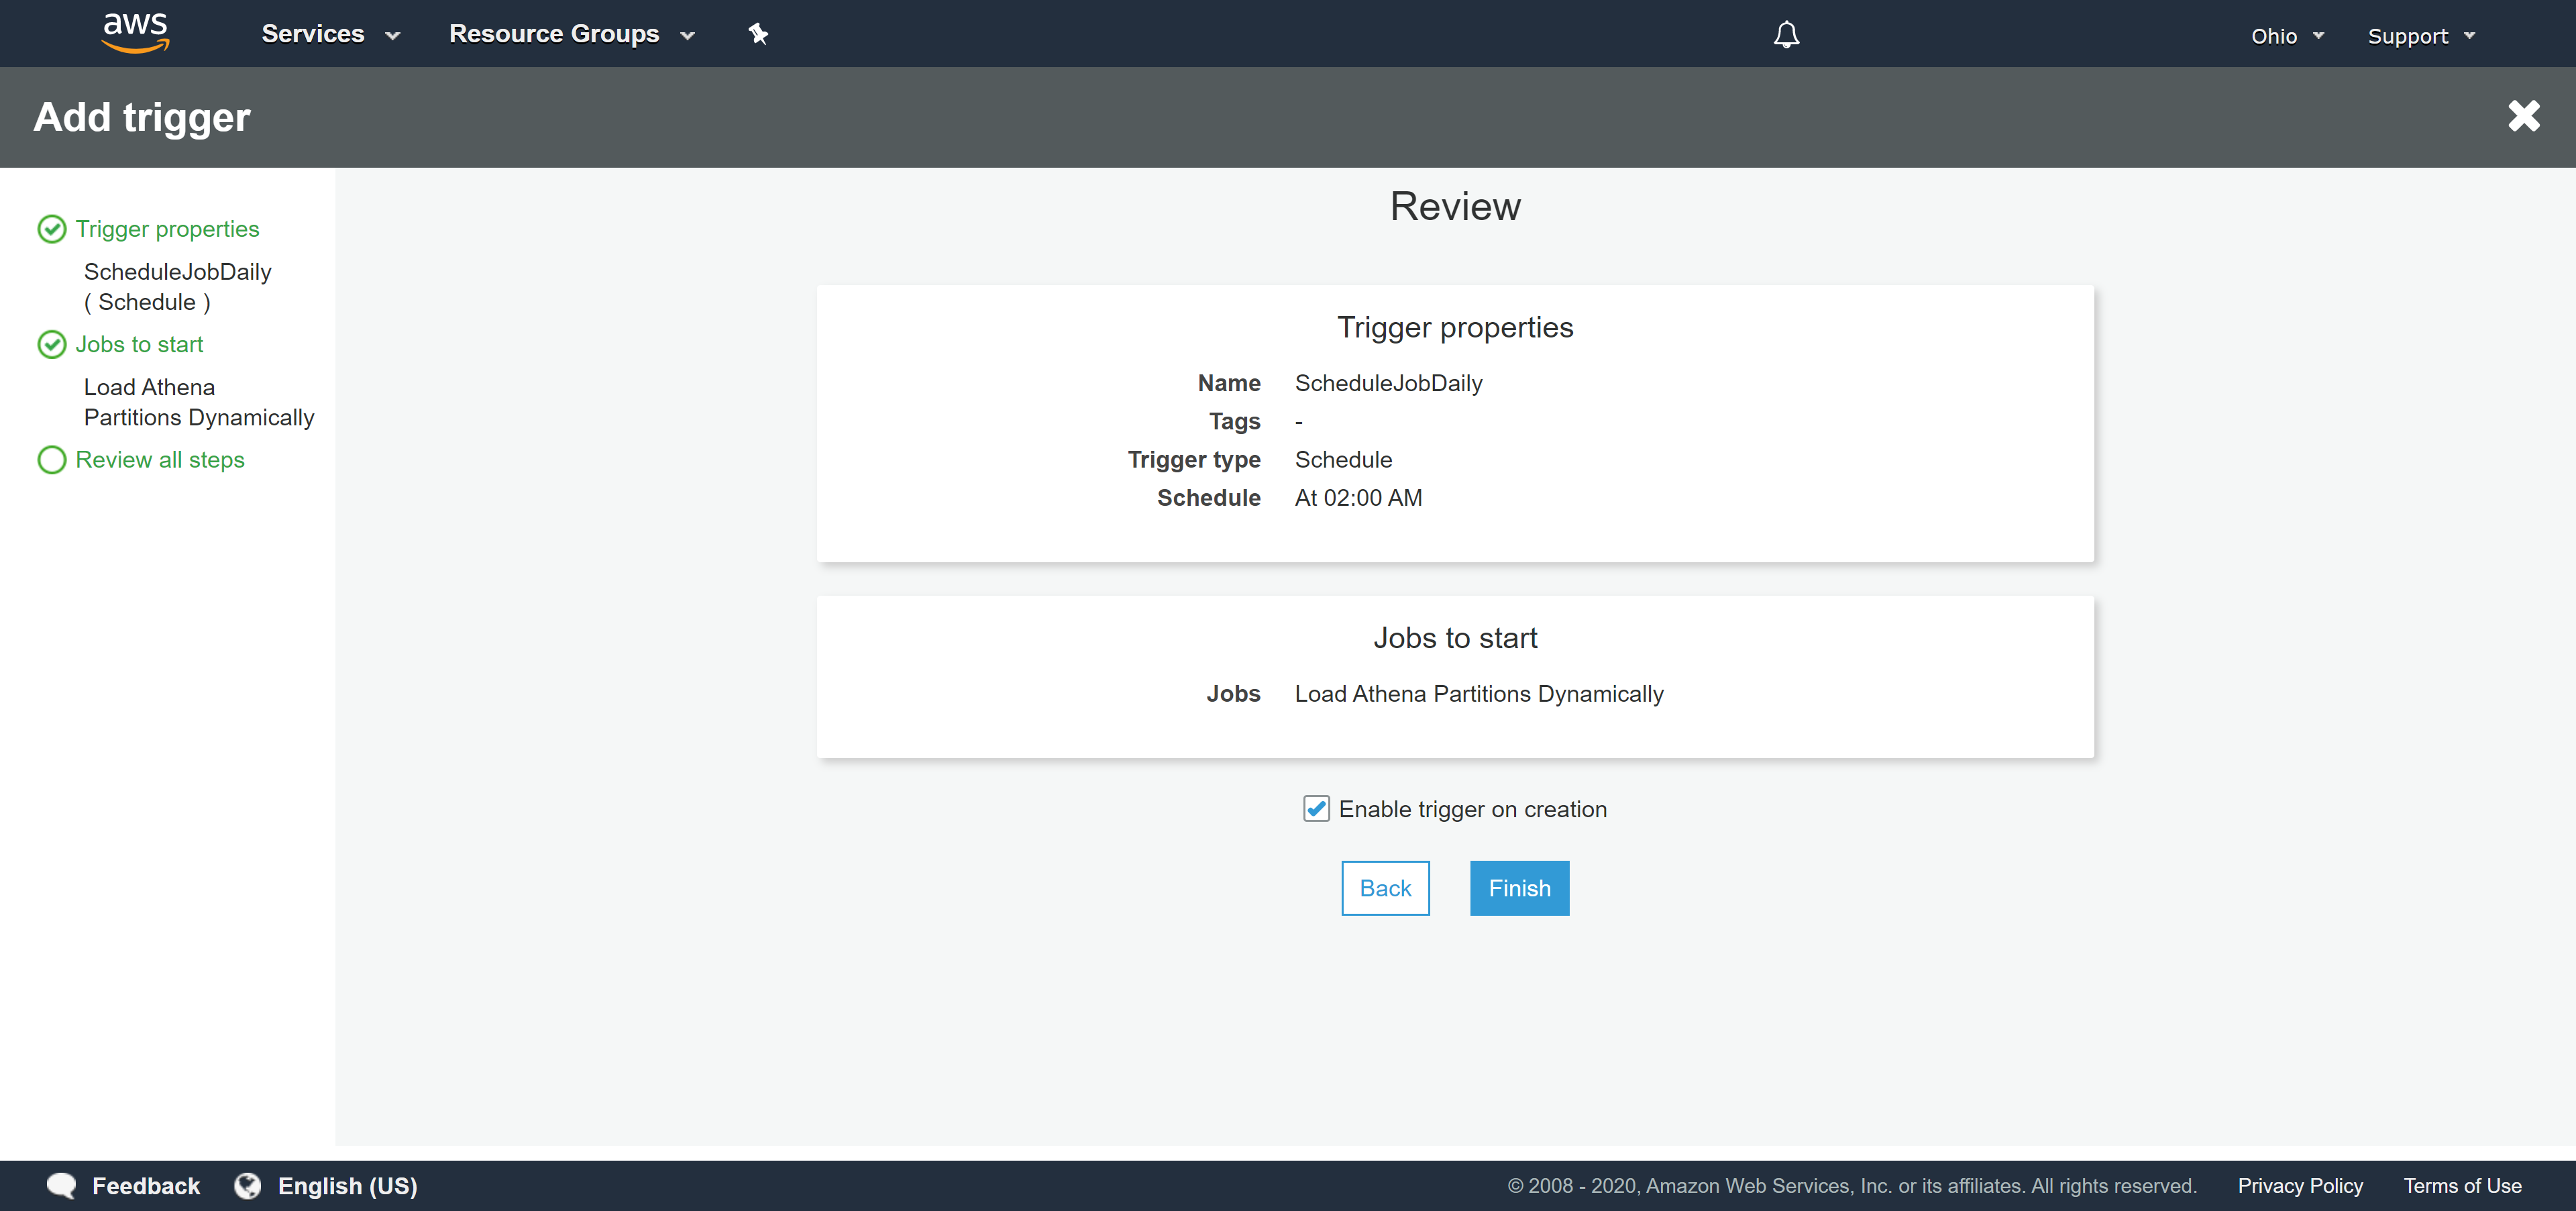Open the Privacy Policy link
Image resolution: width=2576 pixels, height=1211 pixels.
pyautogui.click(x=2299, y=1185)
